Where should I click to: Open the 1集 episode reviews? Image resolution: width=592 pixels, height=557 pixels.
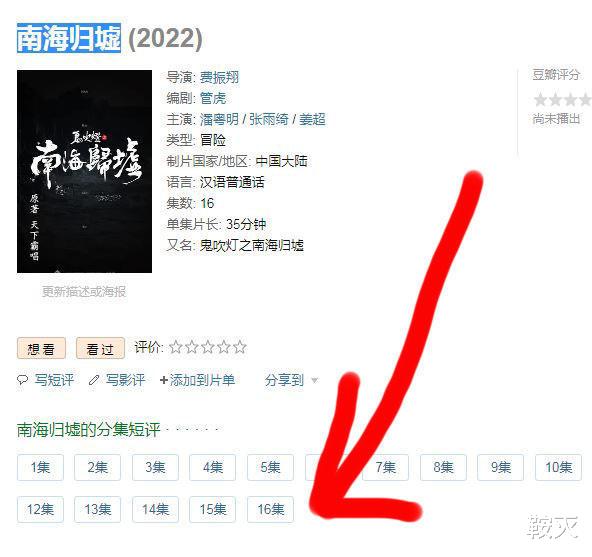point(40,468)
